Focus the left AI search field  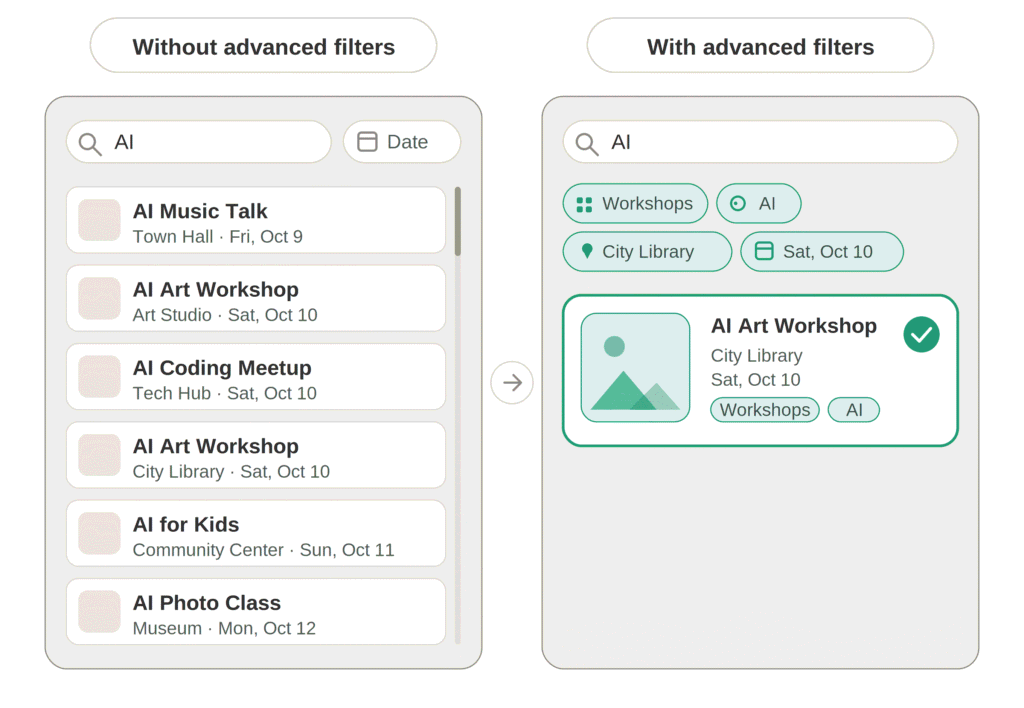(199, 142)
